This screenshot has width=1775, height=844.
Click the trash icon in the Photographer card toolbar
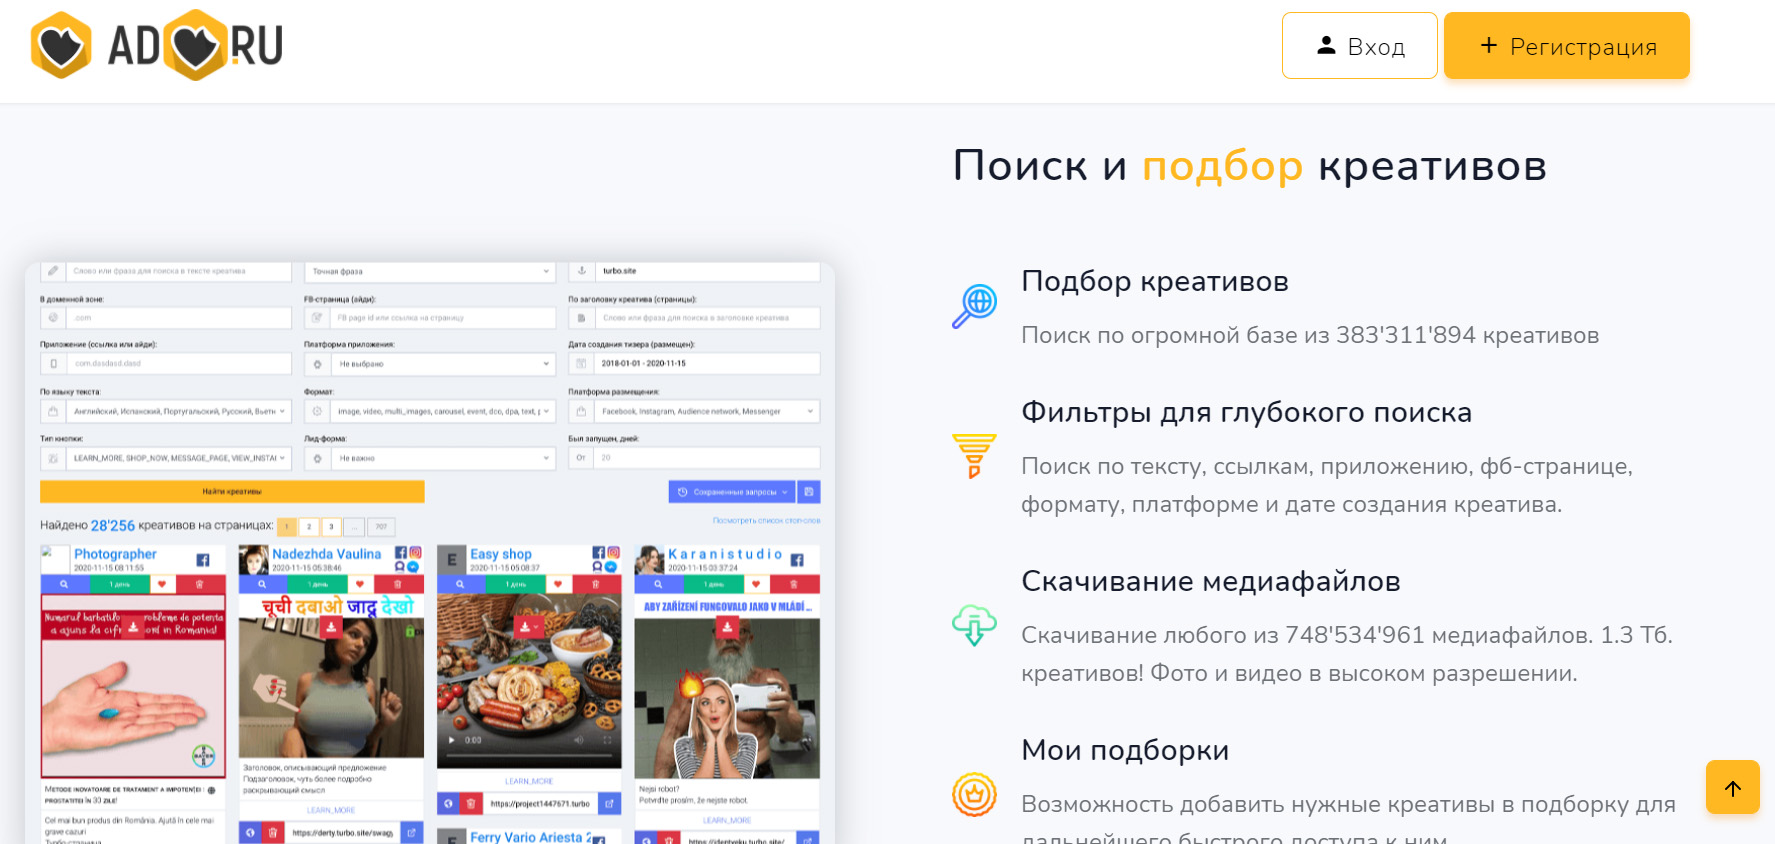click(200, 584)
